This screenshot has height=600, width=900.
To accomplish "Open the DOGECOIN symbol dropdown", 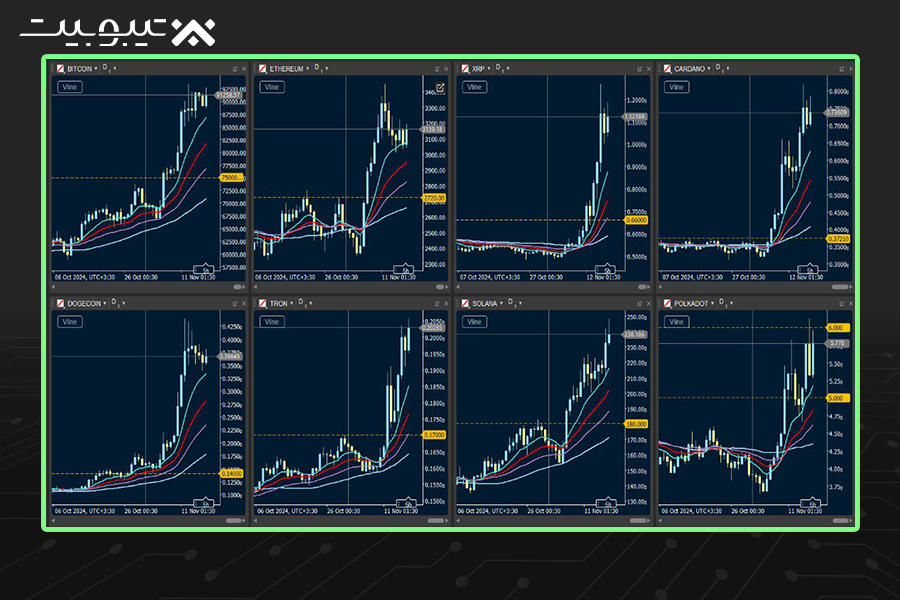I will pyautogui.click(x=104, y=304).
